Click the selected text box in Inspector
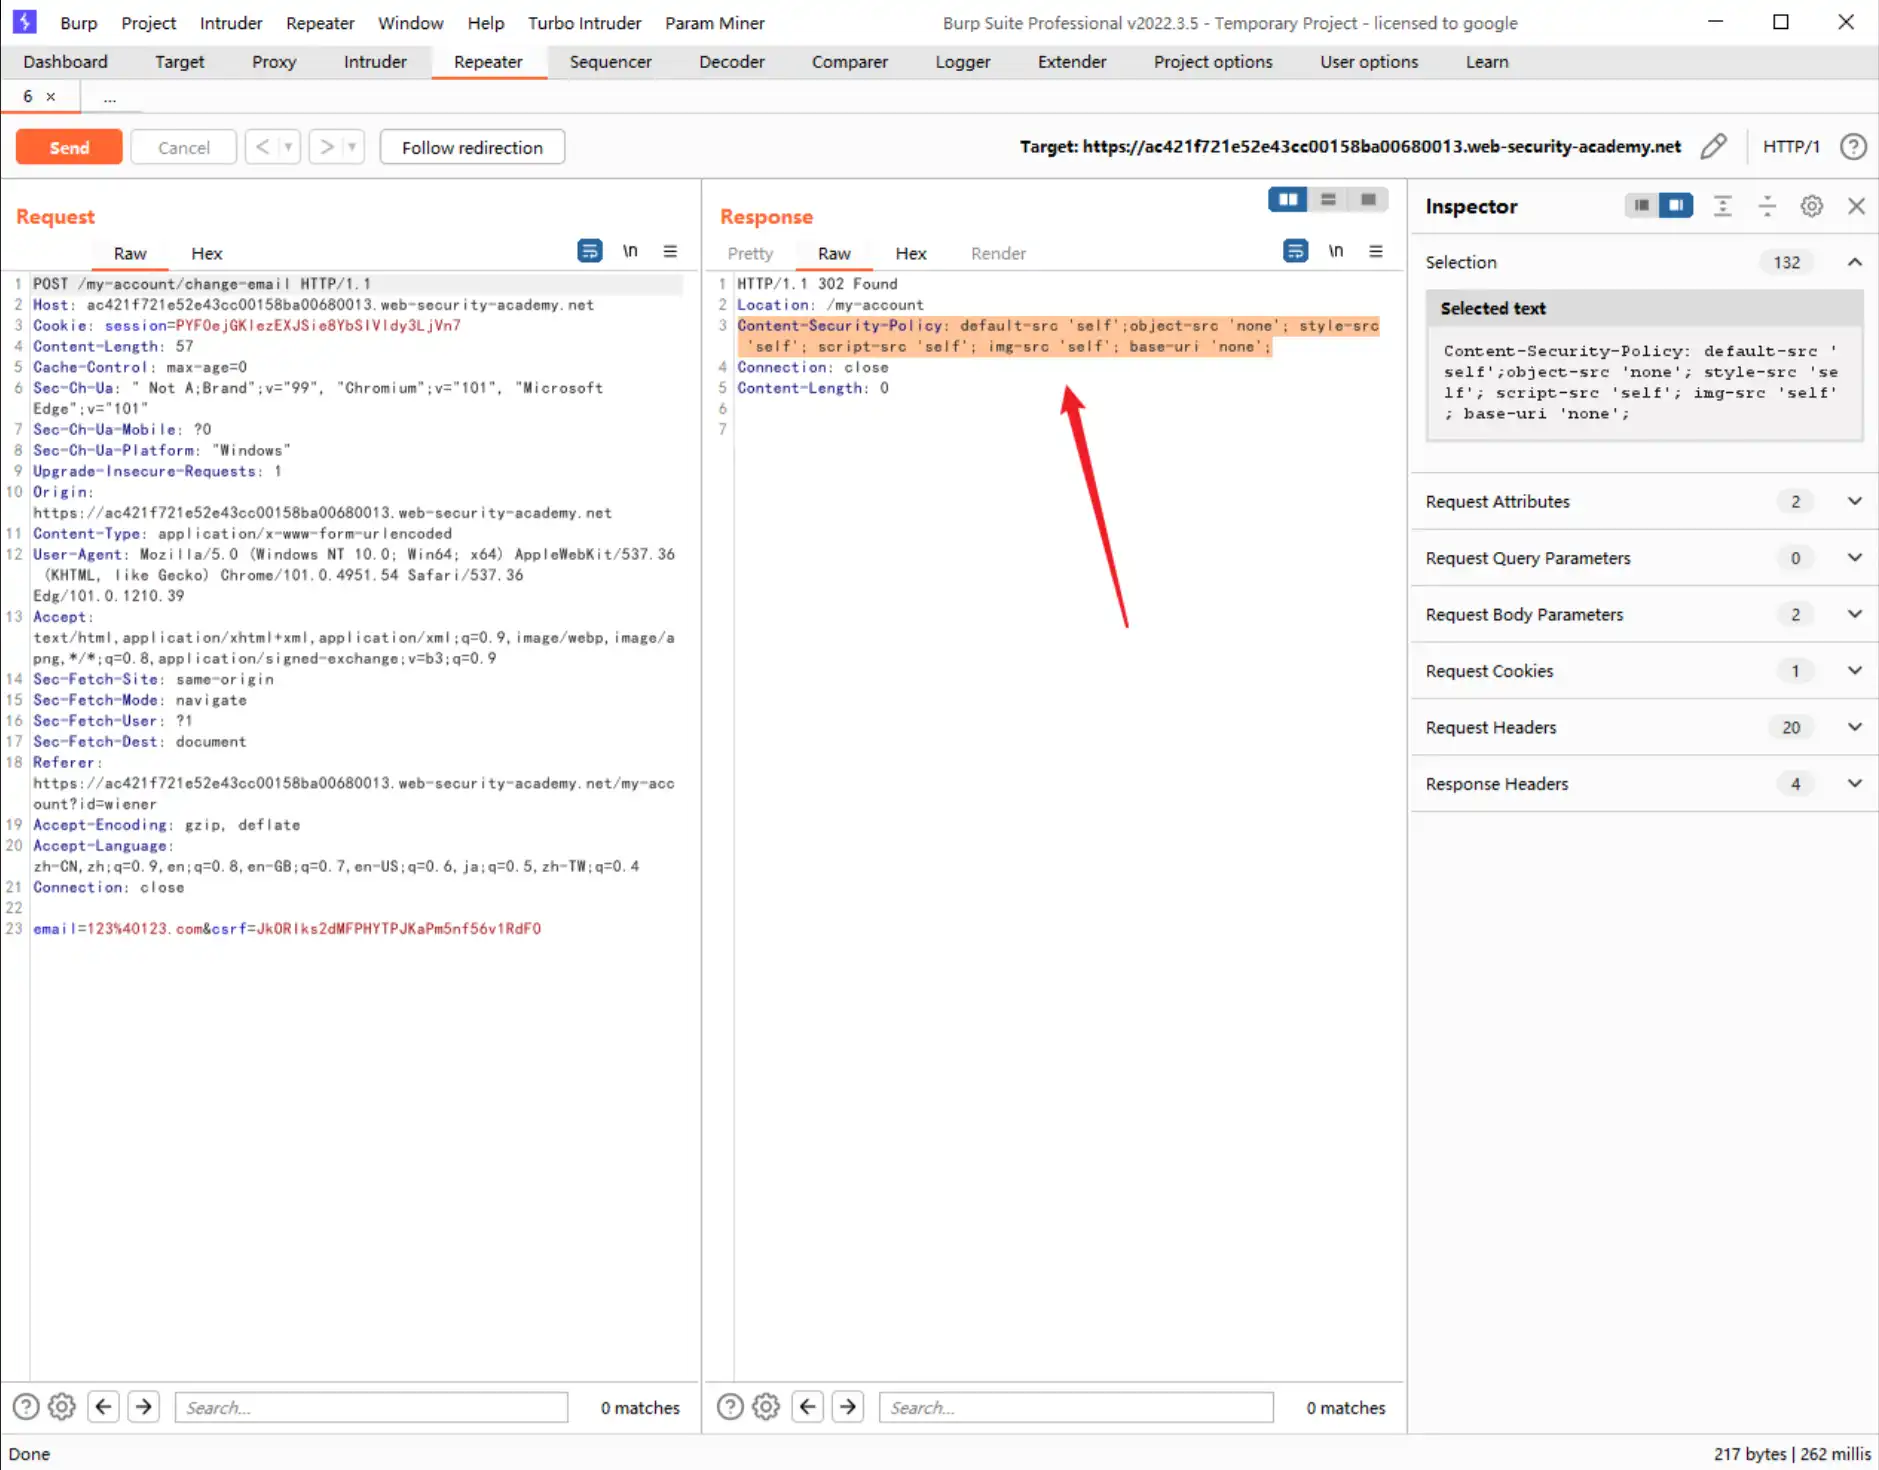Viewport: 1879px width, 1470px height. [x=1645, y=383]
